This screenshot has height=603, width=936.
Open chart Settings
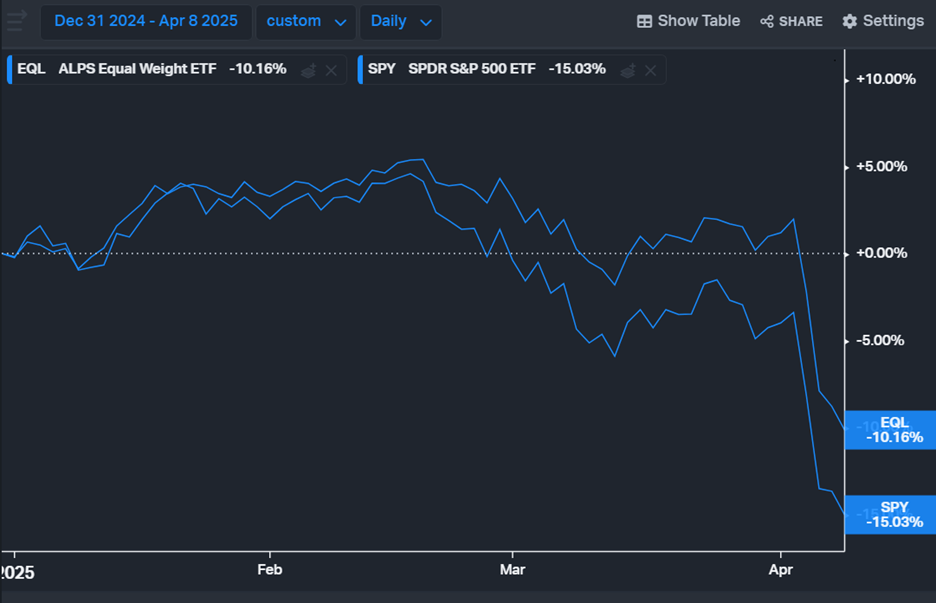click(883, 21)
